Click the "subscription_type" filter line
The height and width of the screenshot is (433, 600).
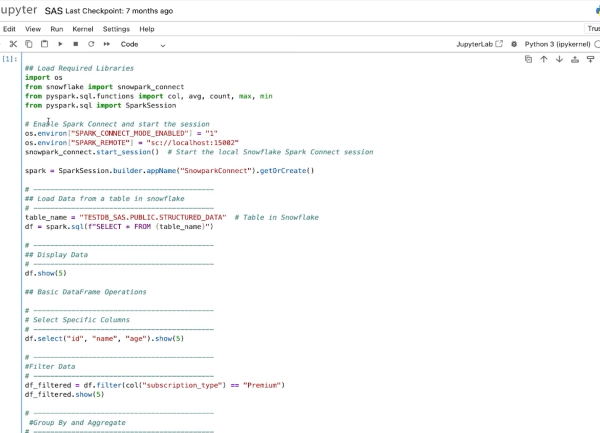click(155, 385)
